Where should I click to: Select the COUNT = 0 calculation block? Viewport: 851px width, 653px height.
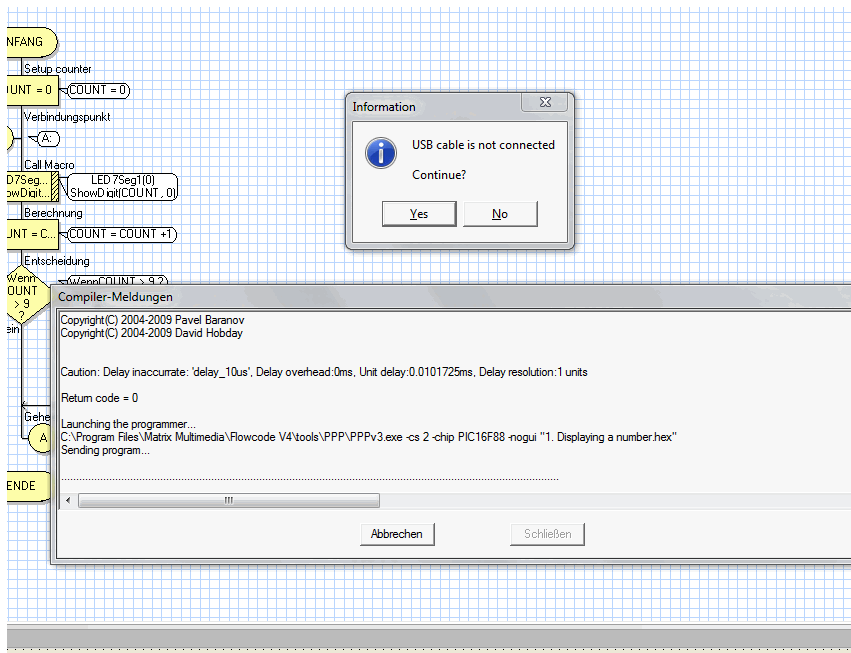click(x=33, y=90)
